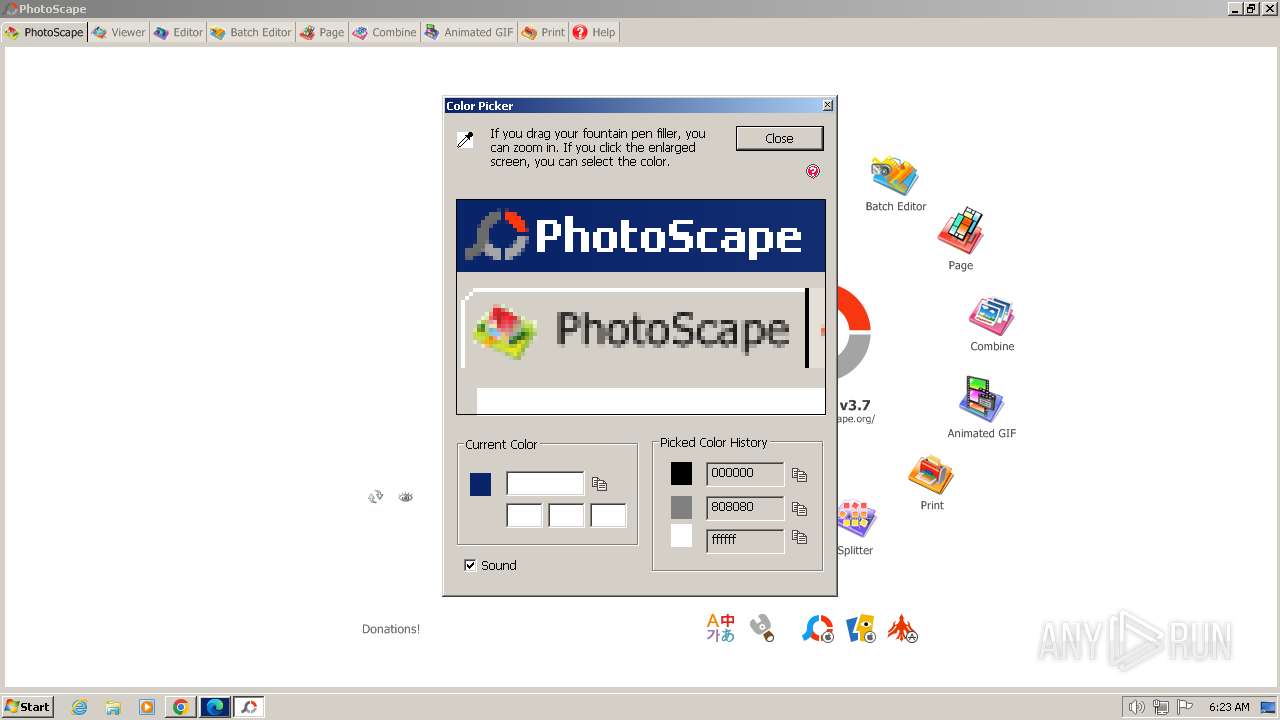Click the Color Picker title bar text
This screenshot has width=1280, height=720.
coord(479,106)
